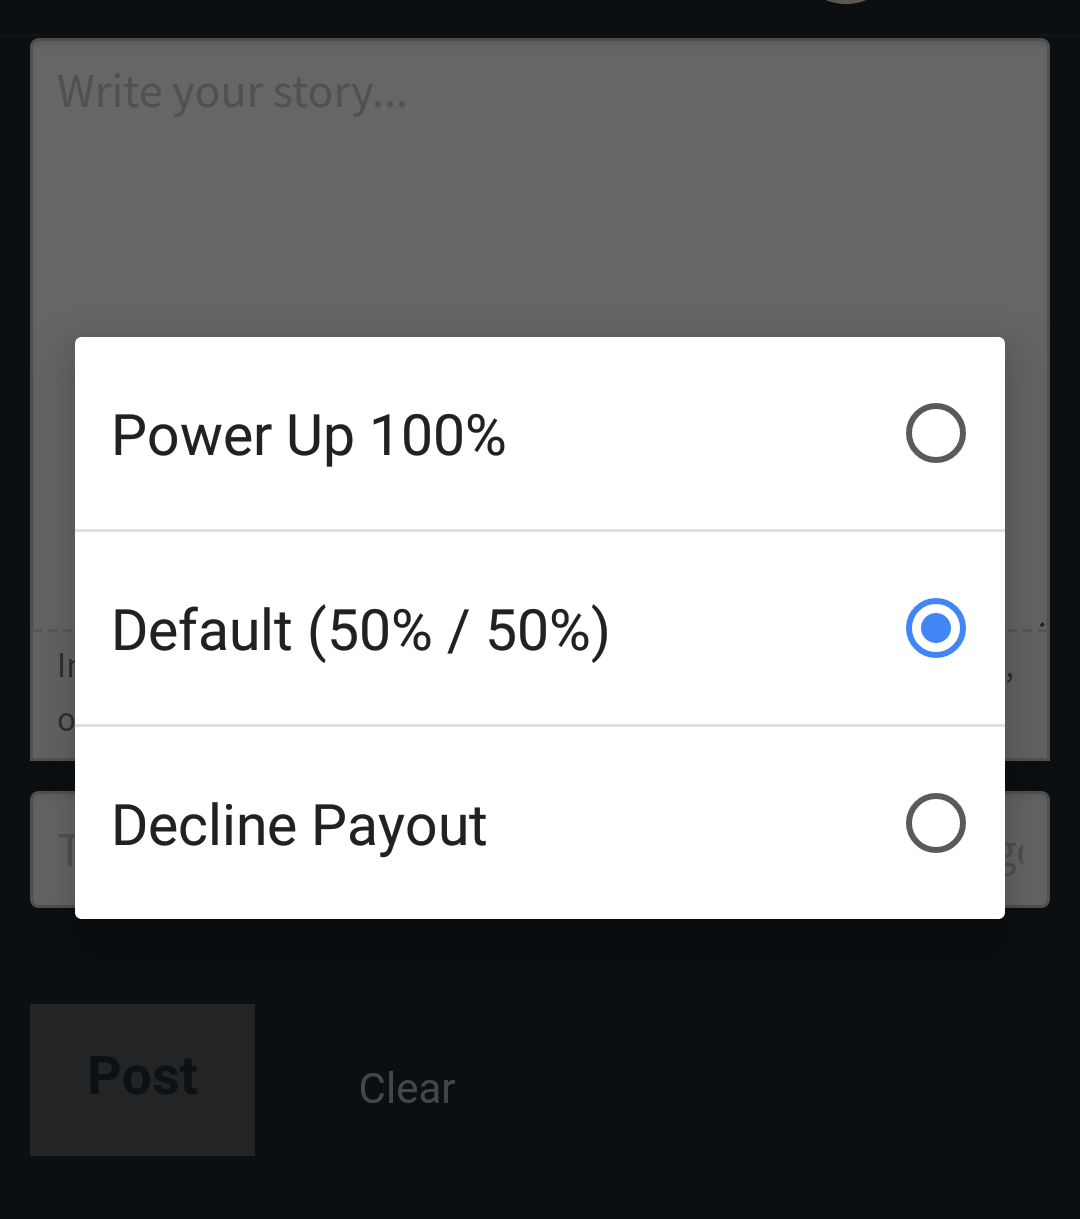Choose the "Power Up 100%" option label
The width and height of the screenshot is (1080, 1219).
[x=309, y=436]
